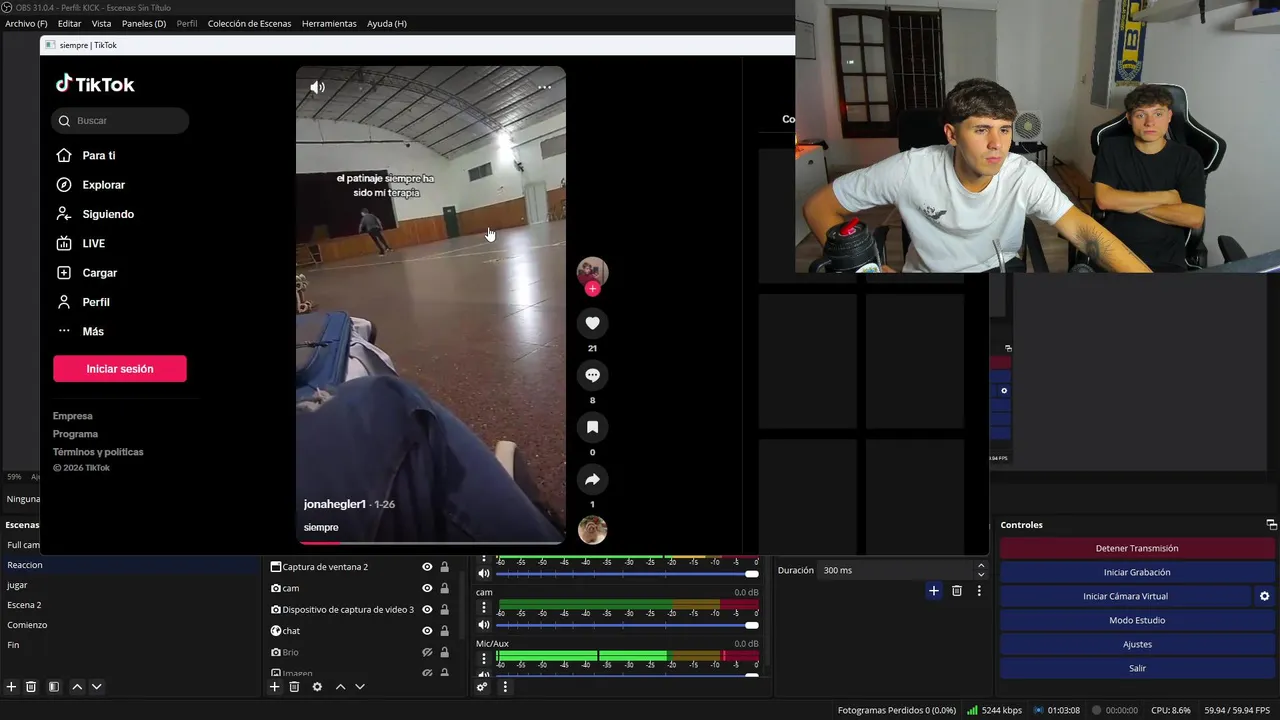This screenshot has width=1280, height=720.
Task: Expand the 'Programa' footer section
Action: [x=75, y=434]
